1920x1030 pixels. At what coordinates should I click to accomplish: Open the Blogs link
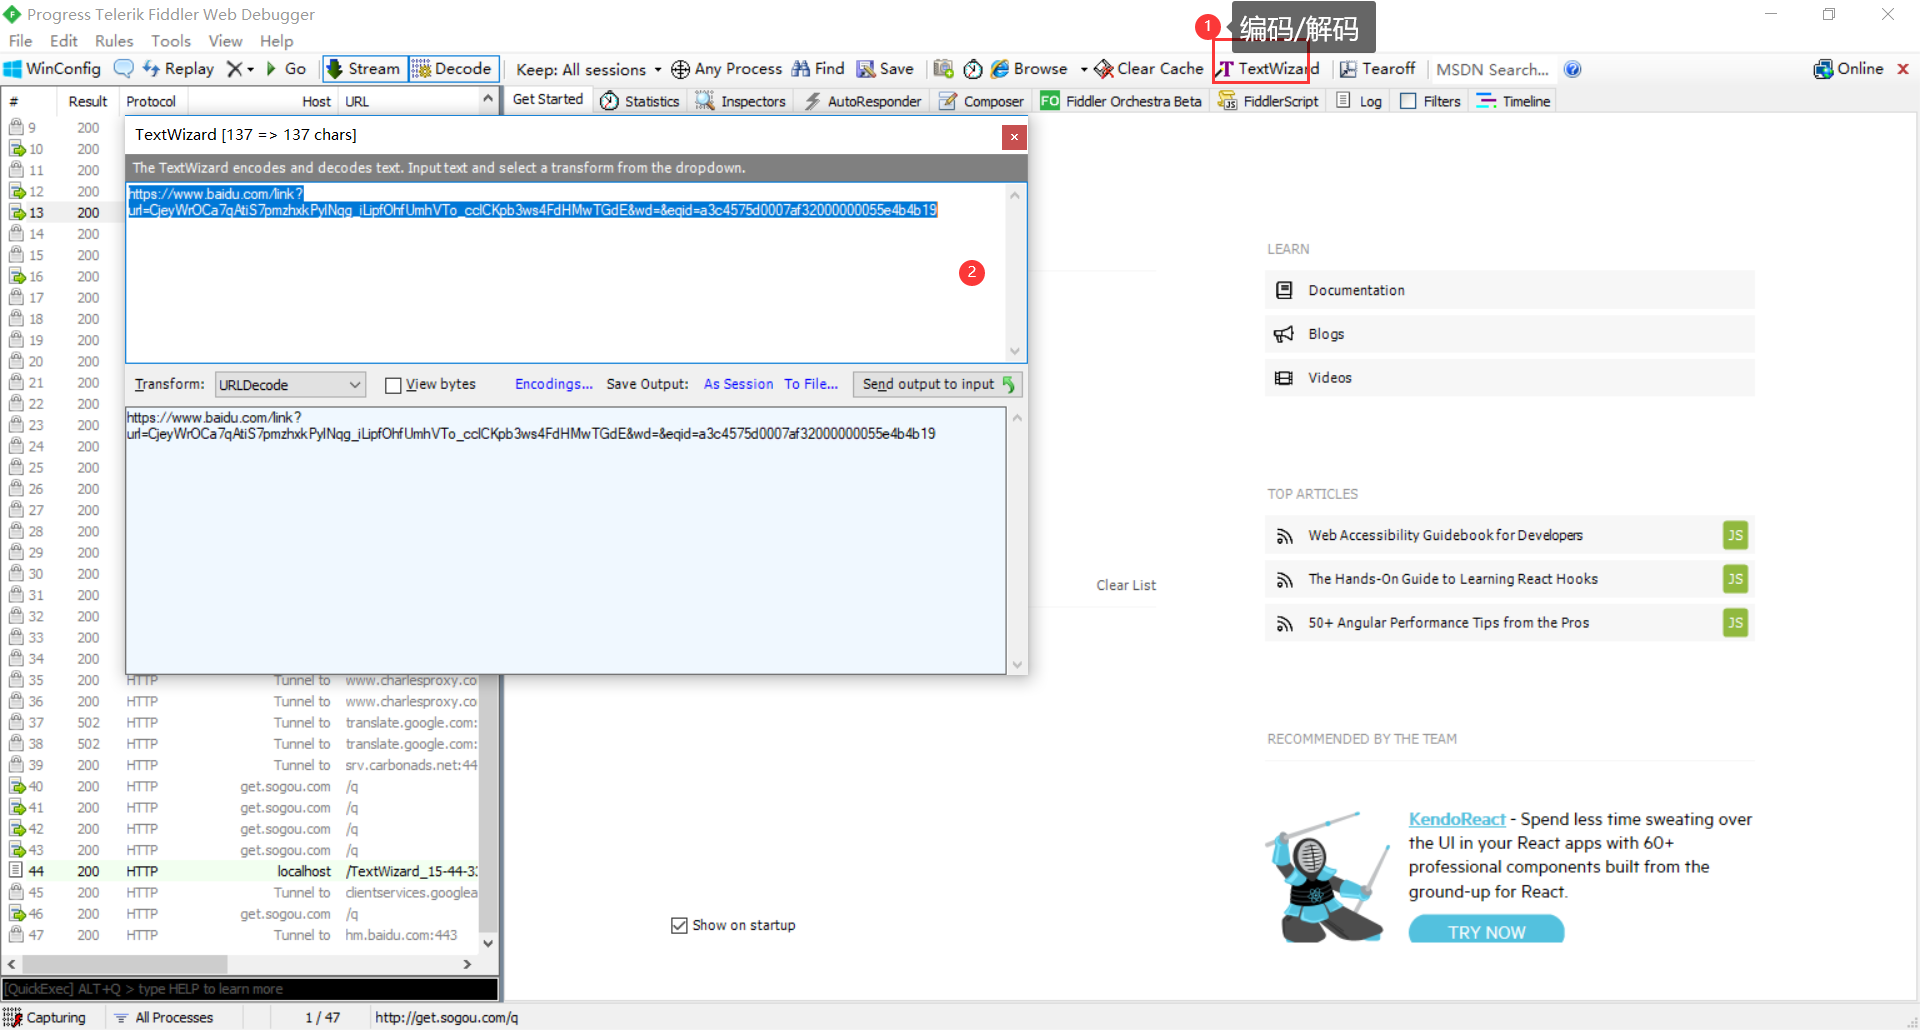(1509, 334)
